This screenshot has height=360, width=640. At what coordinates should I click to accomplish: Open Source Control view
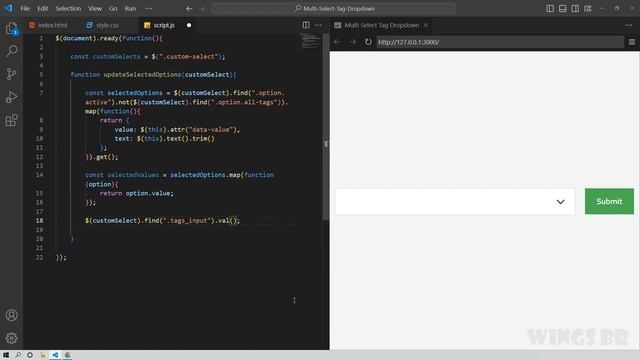tap(11, 74)
